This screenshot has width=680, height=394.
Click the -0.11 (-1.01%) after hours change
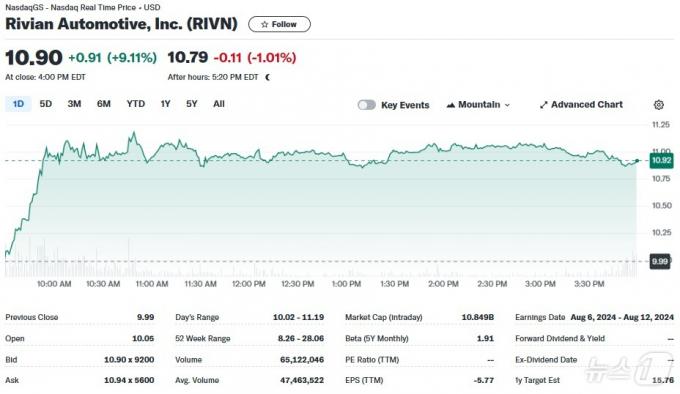tap(255, 58)
